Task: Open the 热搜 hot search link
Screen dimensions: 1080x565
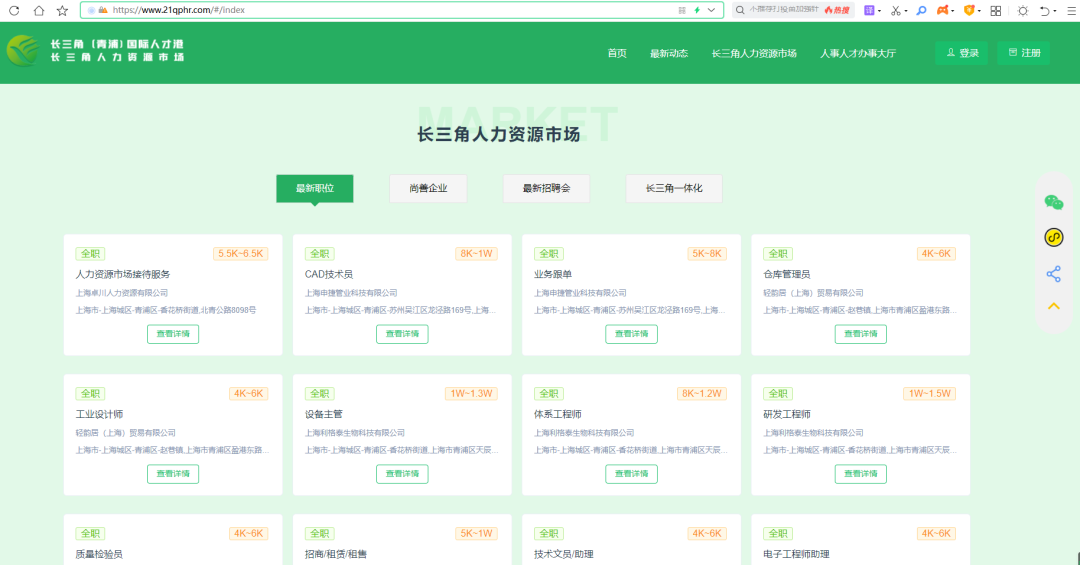Action: click(x=837, y=10)
